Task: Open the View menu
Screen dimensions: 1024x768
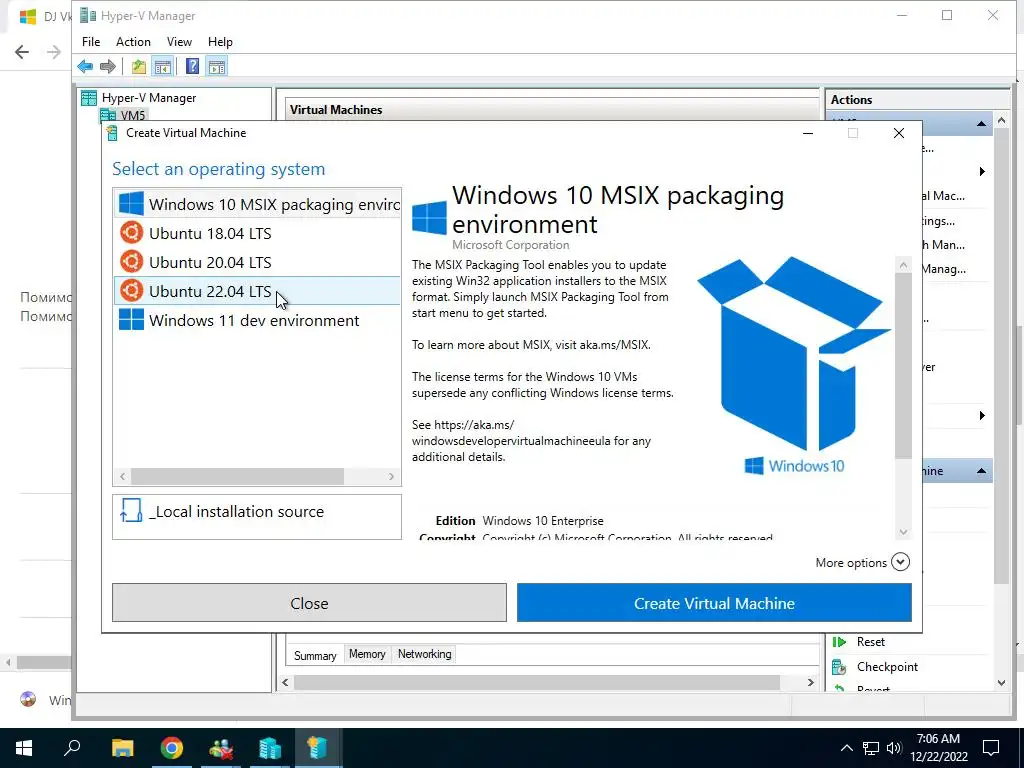Action: (179, 42)
